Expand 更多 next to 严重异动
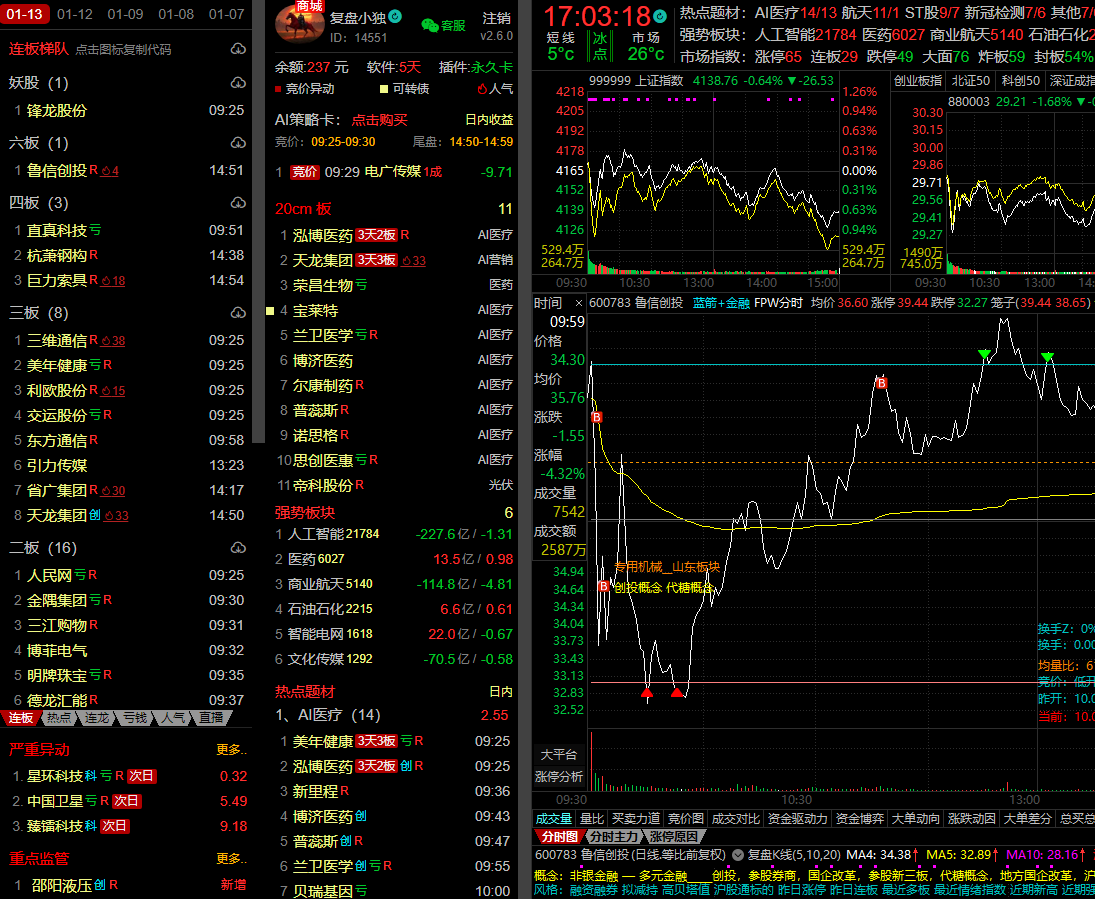The height and width of the screenshot is (899, 1095). [x=230, y=750]
